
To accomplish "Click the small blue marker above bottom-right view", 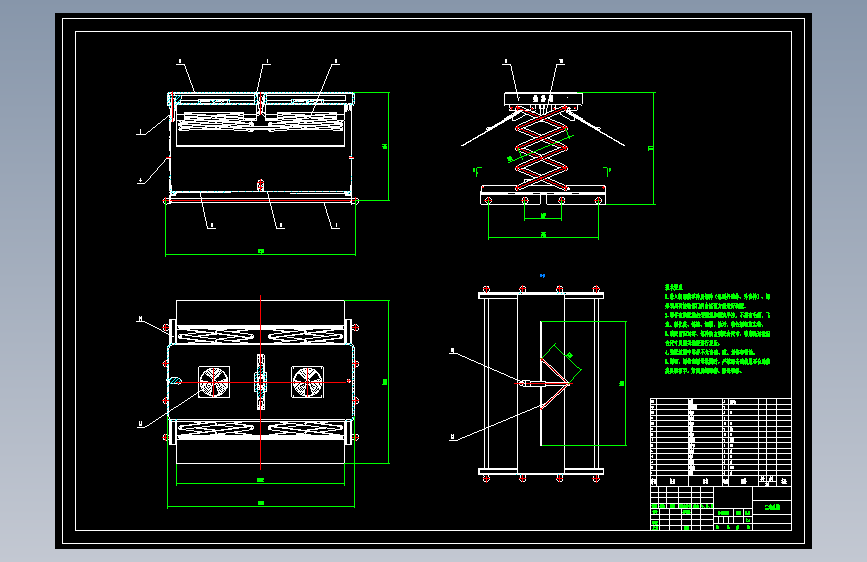I will 542,275.
